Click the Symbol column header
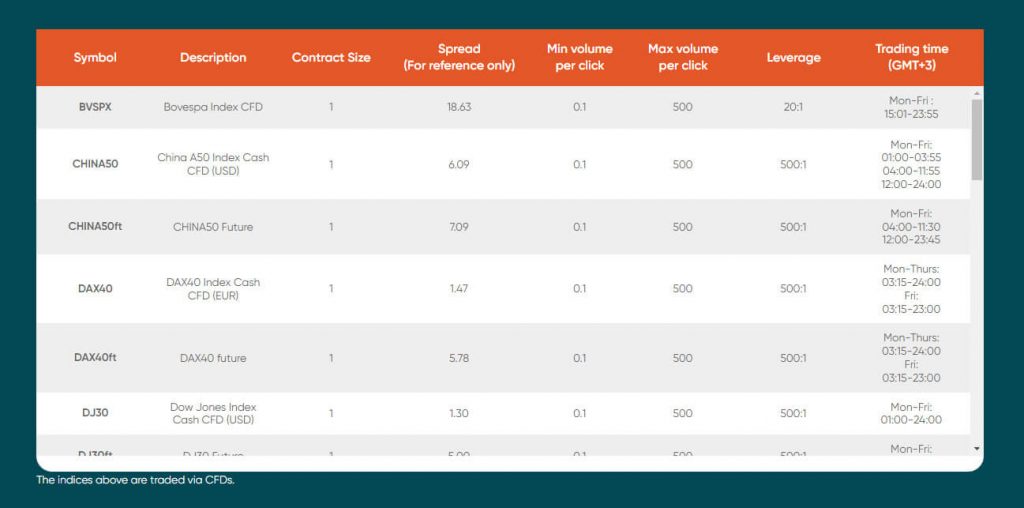This screenshot has height=508, width=1024. coord(95,57)
